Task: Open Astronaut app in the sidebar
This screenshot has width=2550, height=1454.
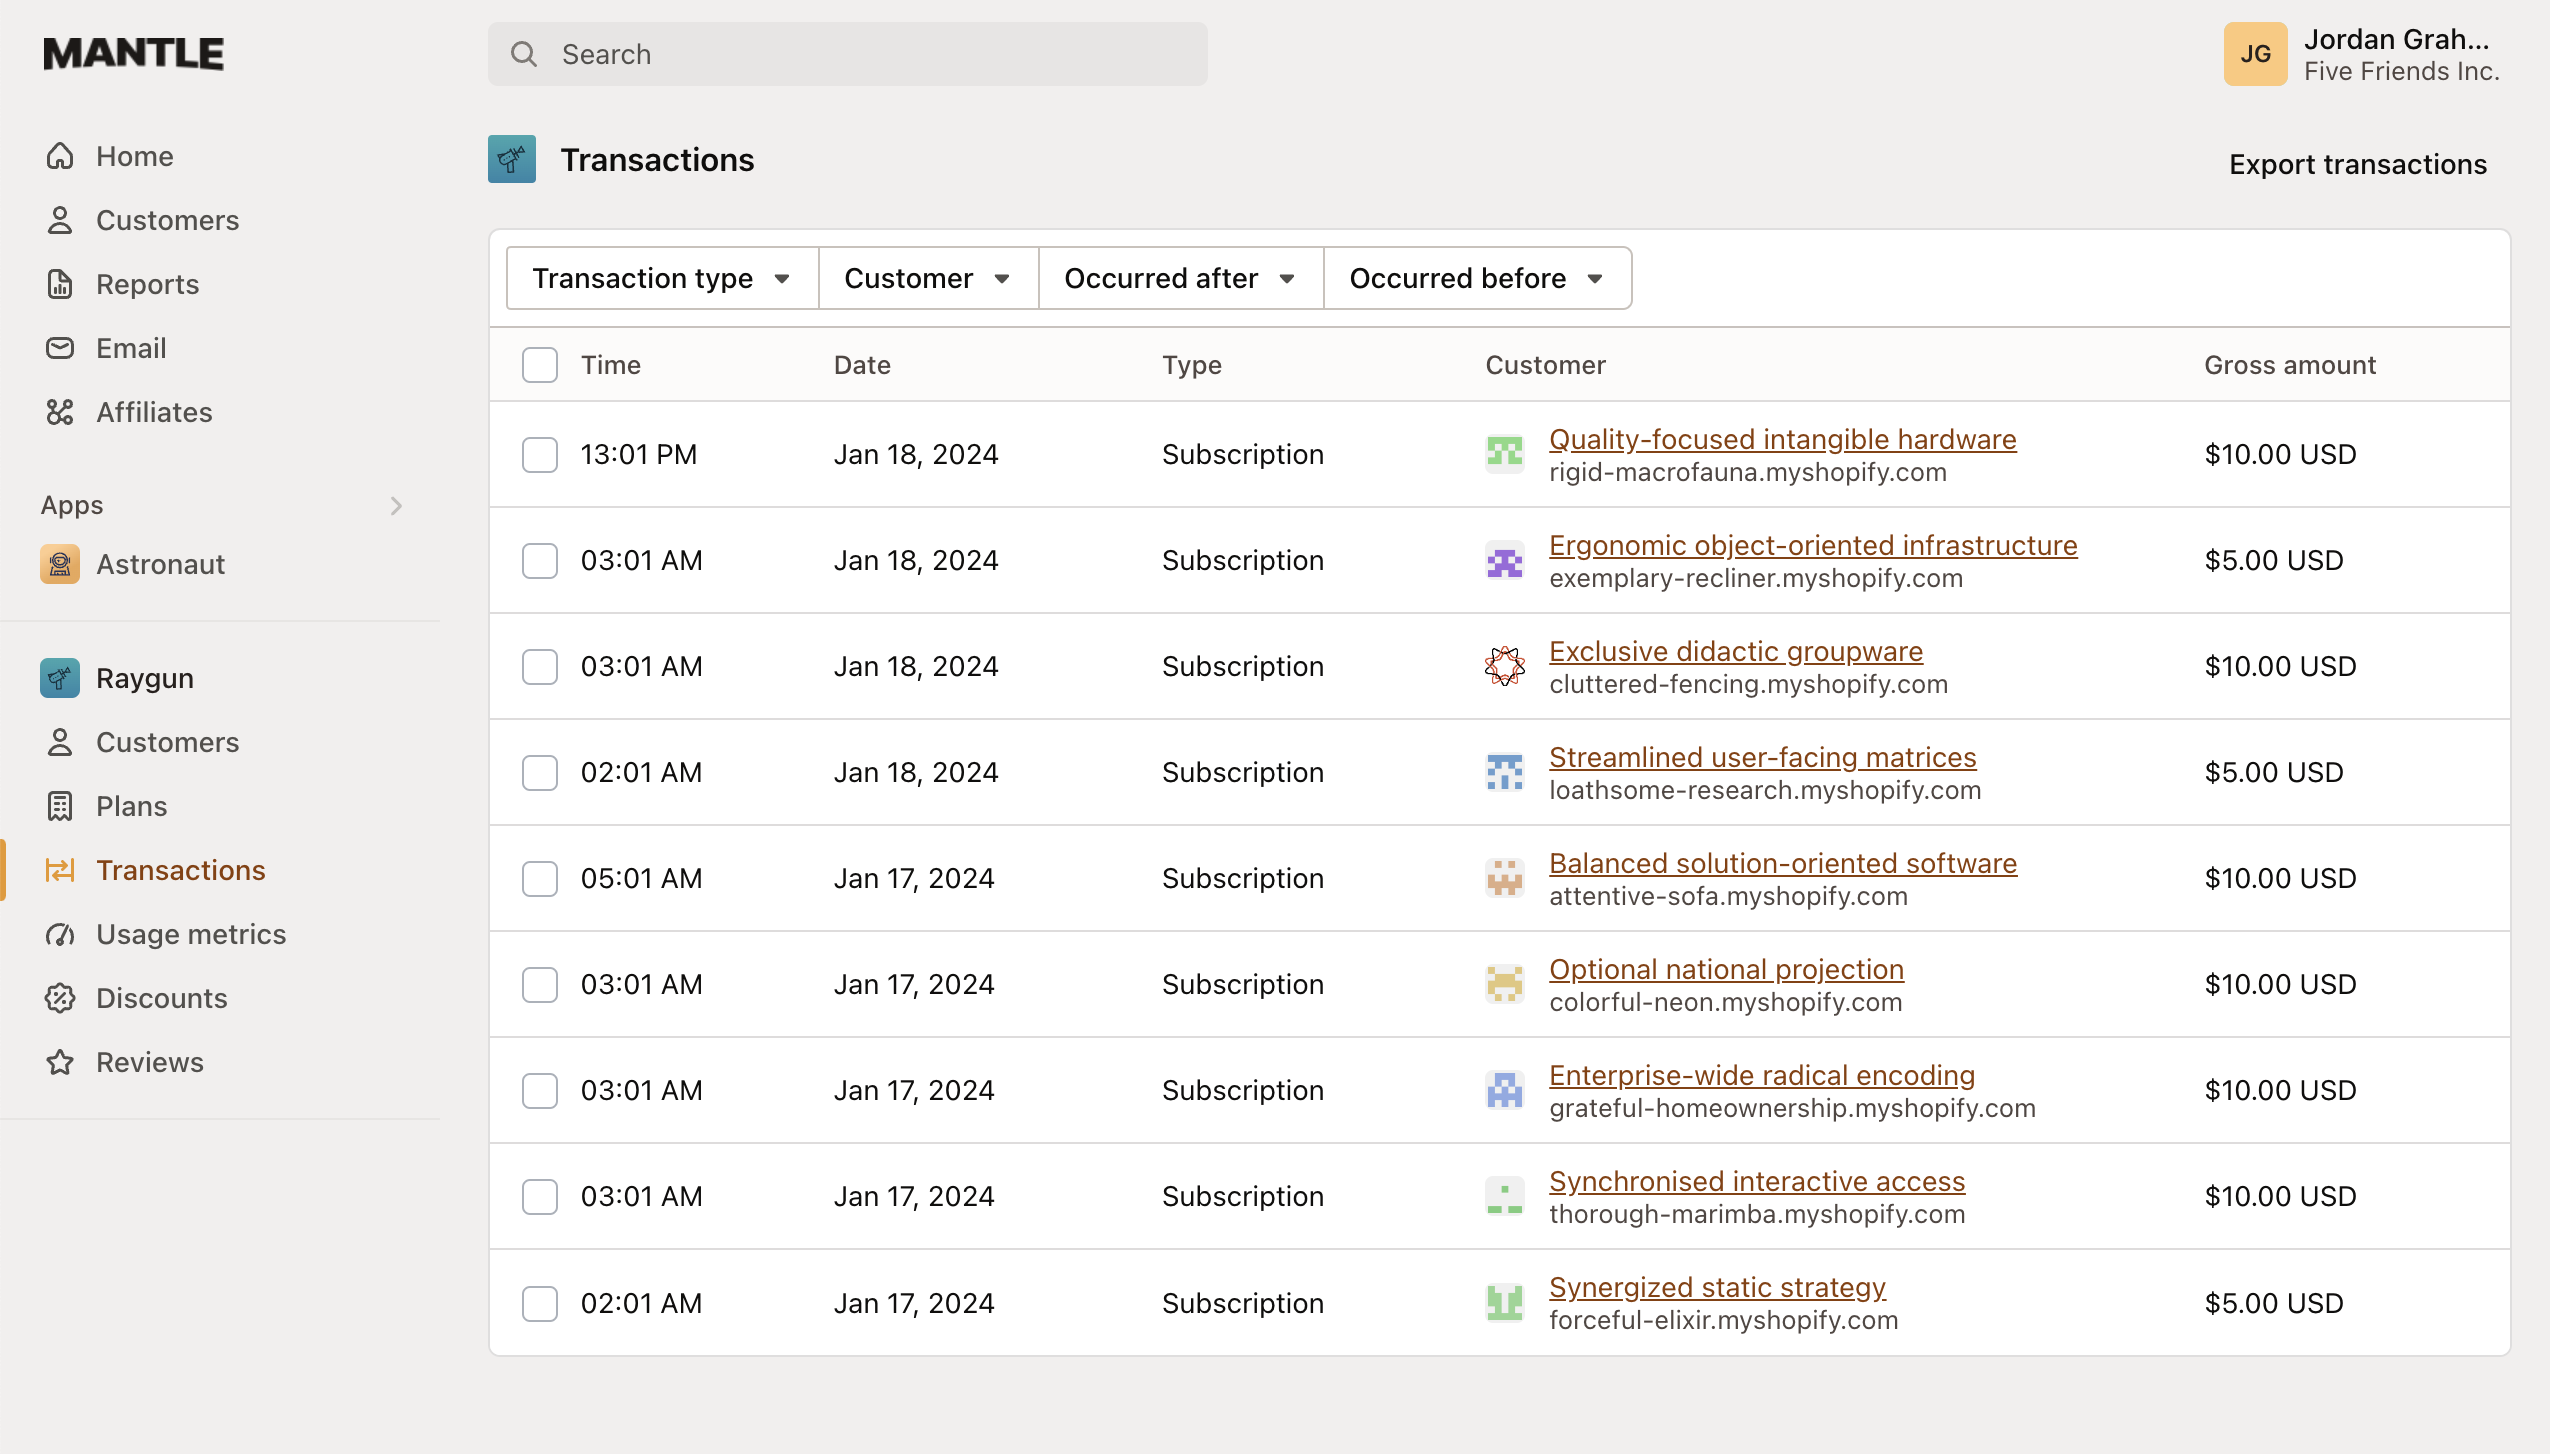Action: point(160,564)
